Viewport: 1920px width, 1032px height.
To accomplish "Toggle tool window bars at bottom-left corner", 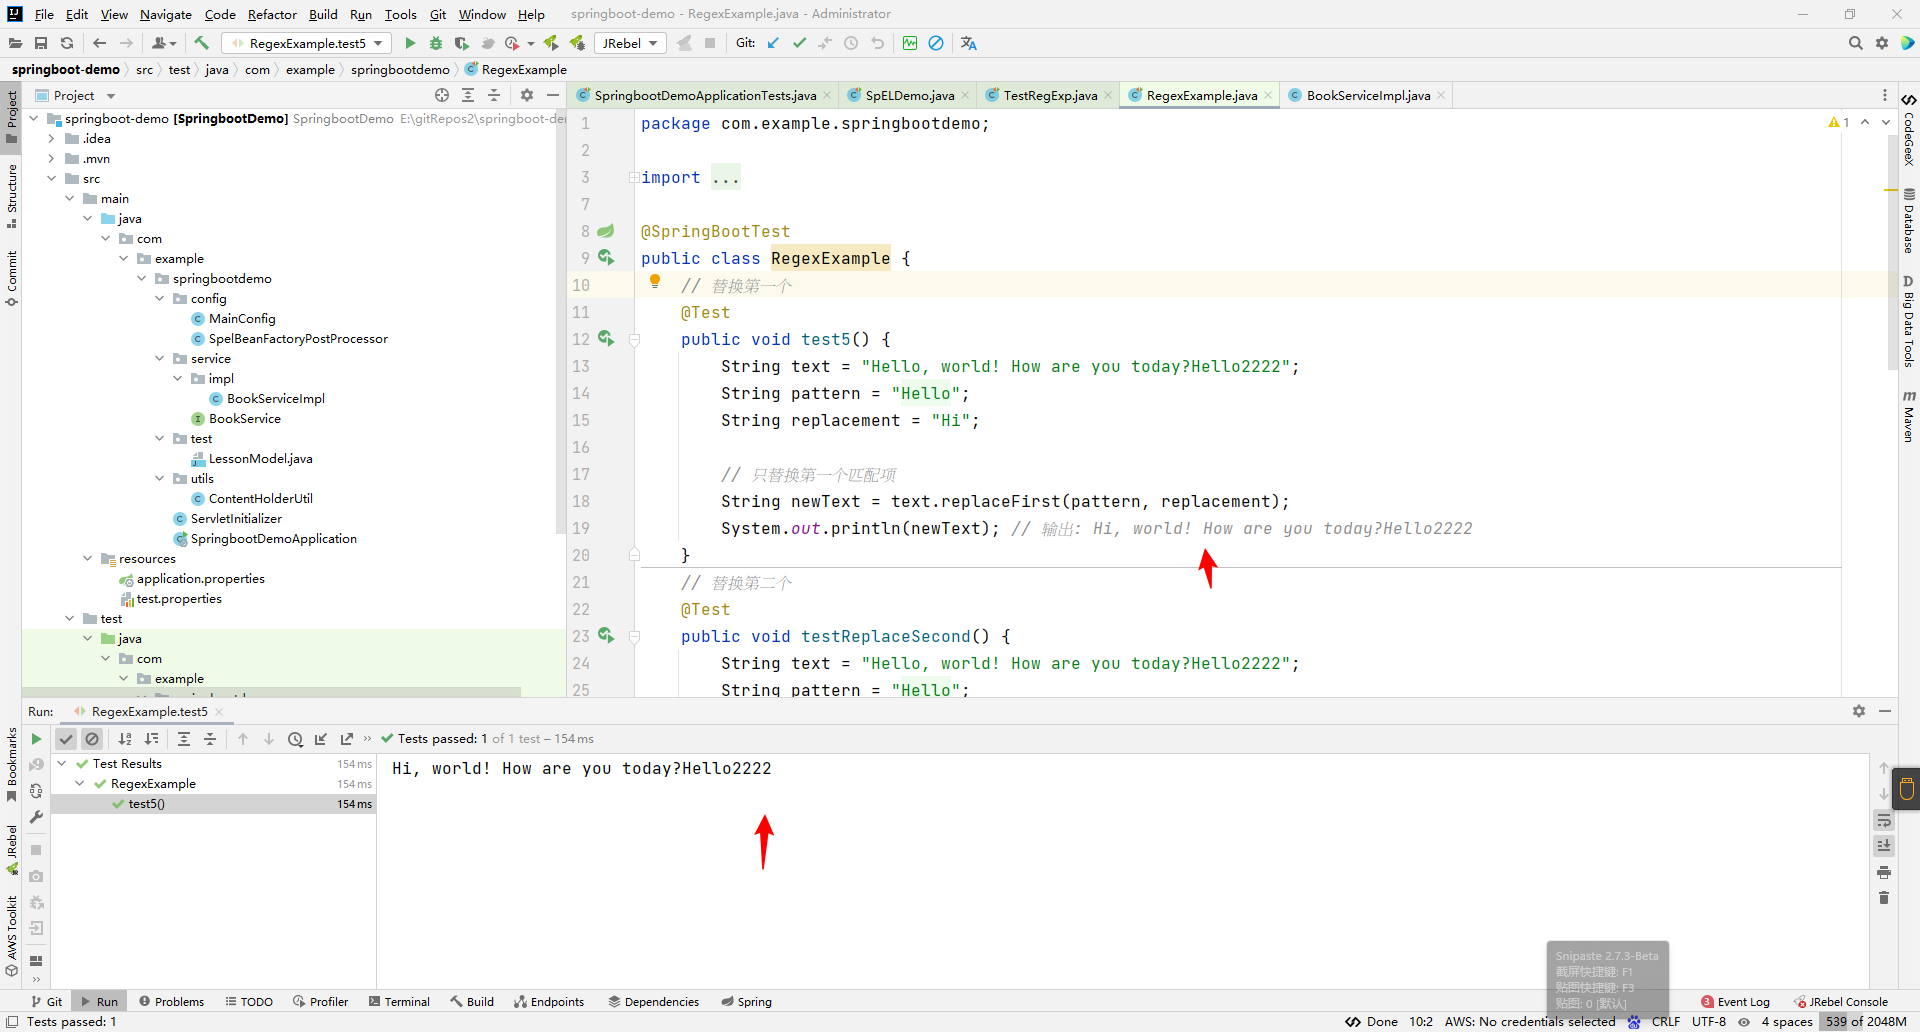I will tap(12, 1021).
